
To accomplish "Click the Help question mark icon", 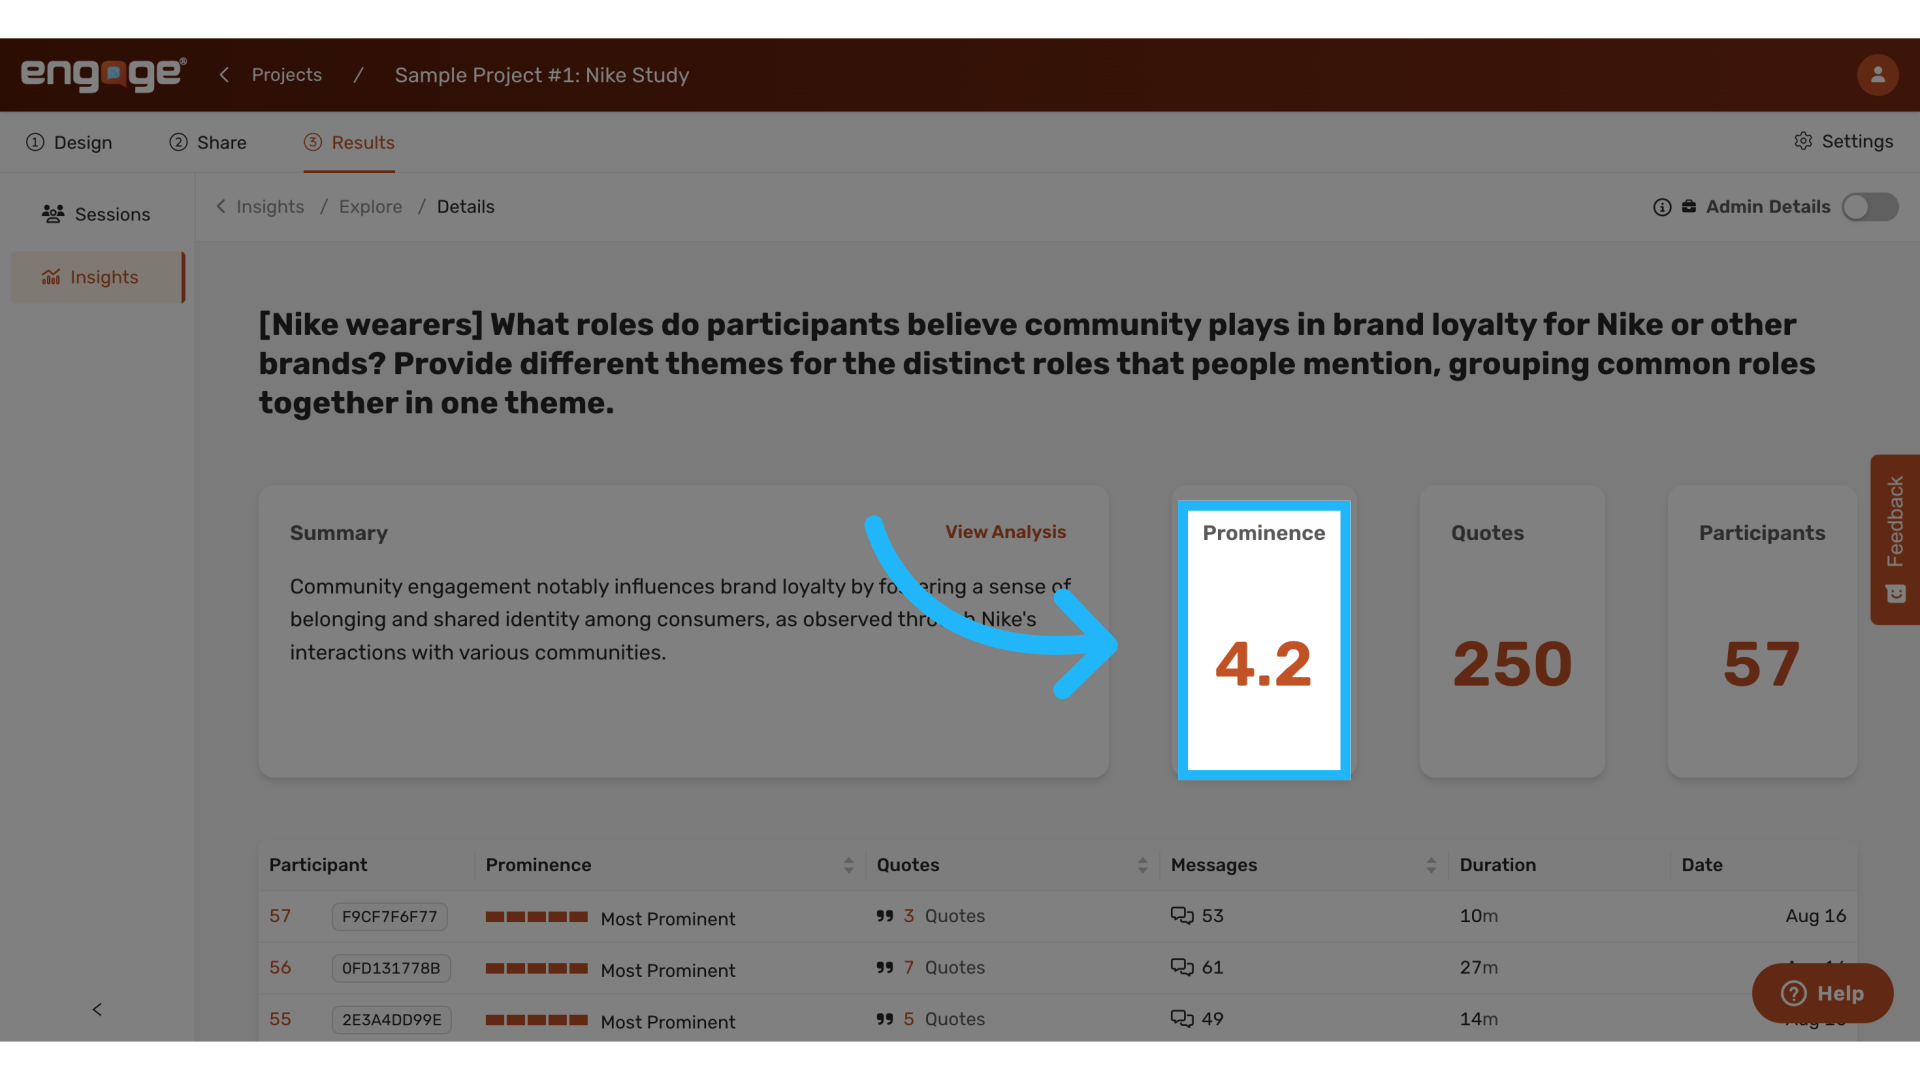I will click(x=1794, y=993).
